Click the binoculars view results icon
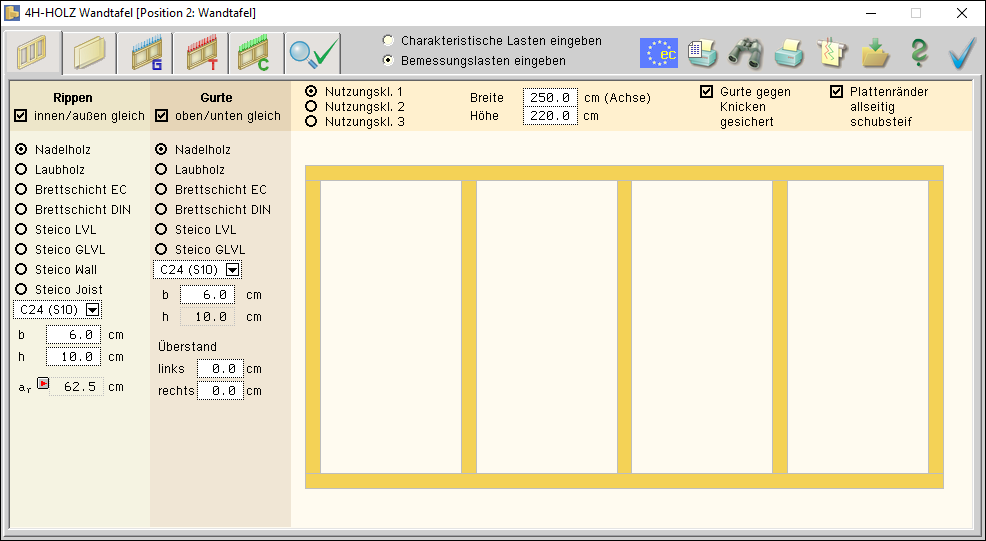The height and width of the screenshot is (541, 986). pos(745,53)
